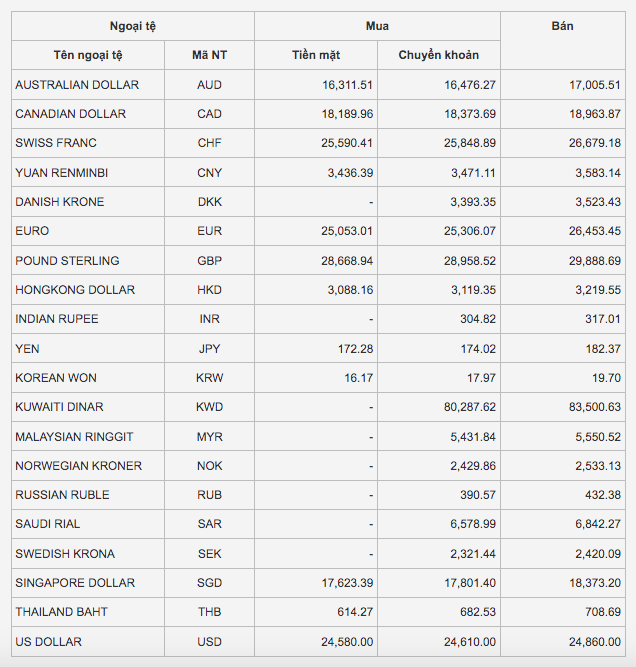Click the USD currency code cell

point(209,641)
